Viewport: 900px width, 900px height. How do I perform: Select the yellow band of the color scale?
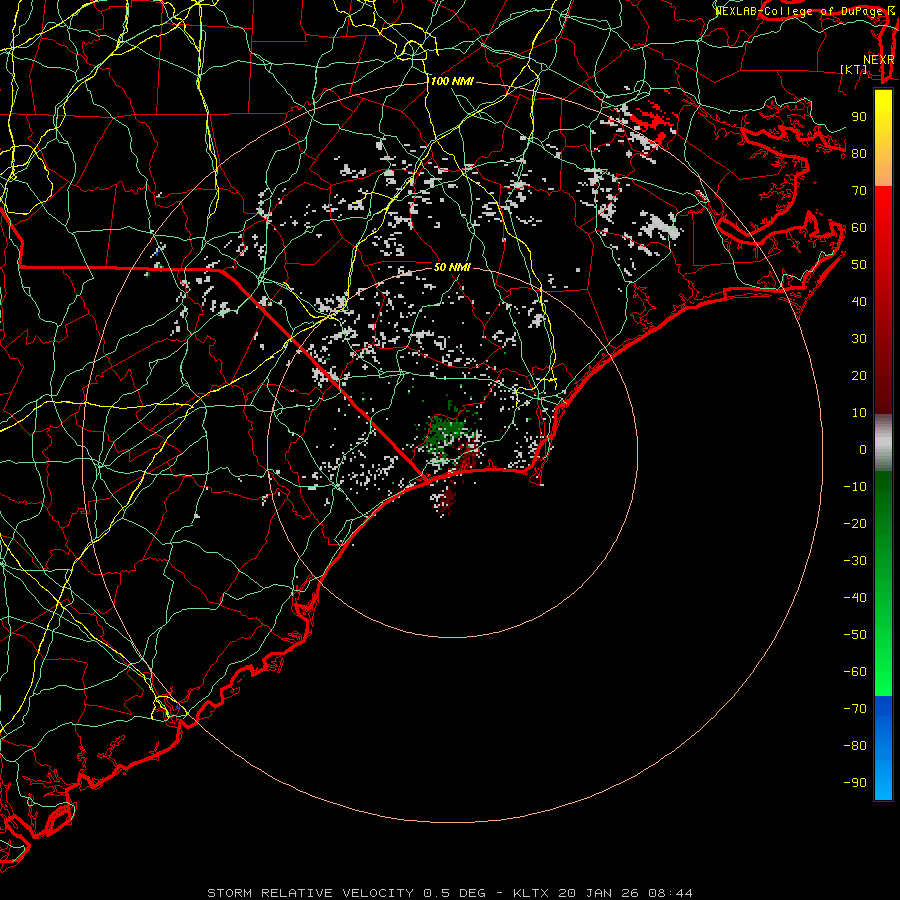point(883,138)
